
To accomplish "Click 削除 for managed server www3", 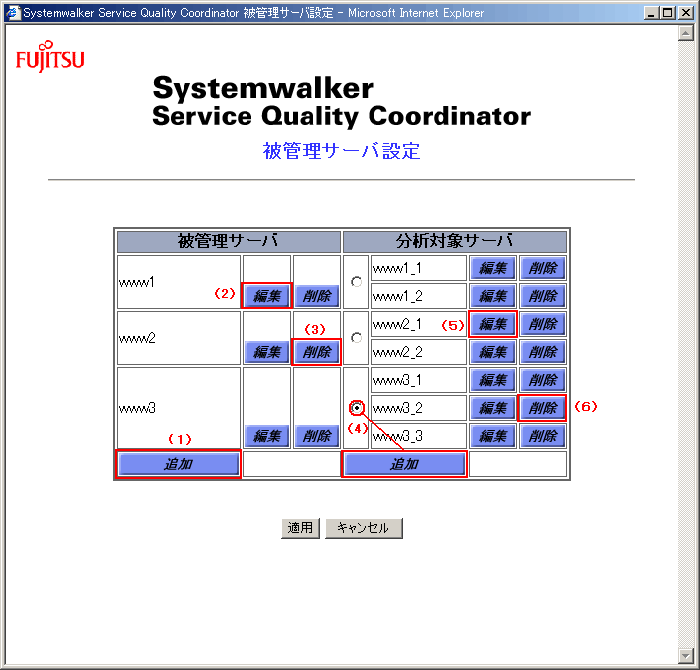I will click(x=317, y=436).
